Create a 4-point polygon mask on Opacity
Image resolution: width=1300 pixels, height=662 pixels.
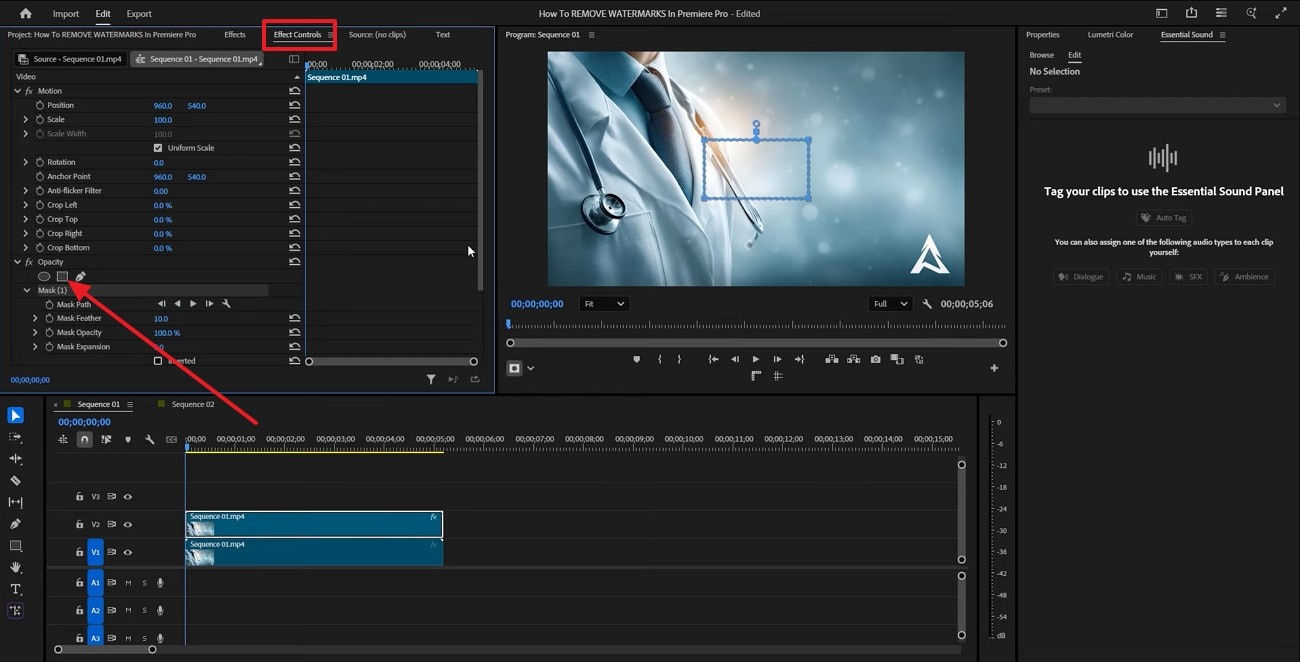pyautogui.click(x=63, y=276)
